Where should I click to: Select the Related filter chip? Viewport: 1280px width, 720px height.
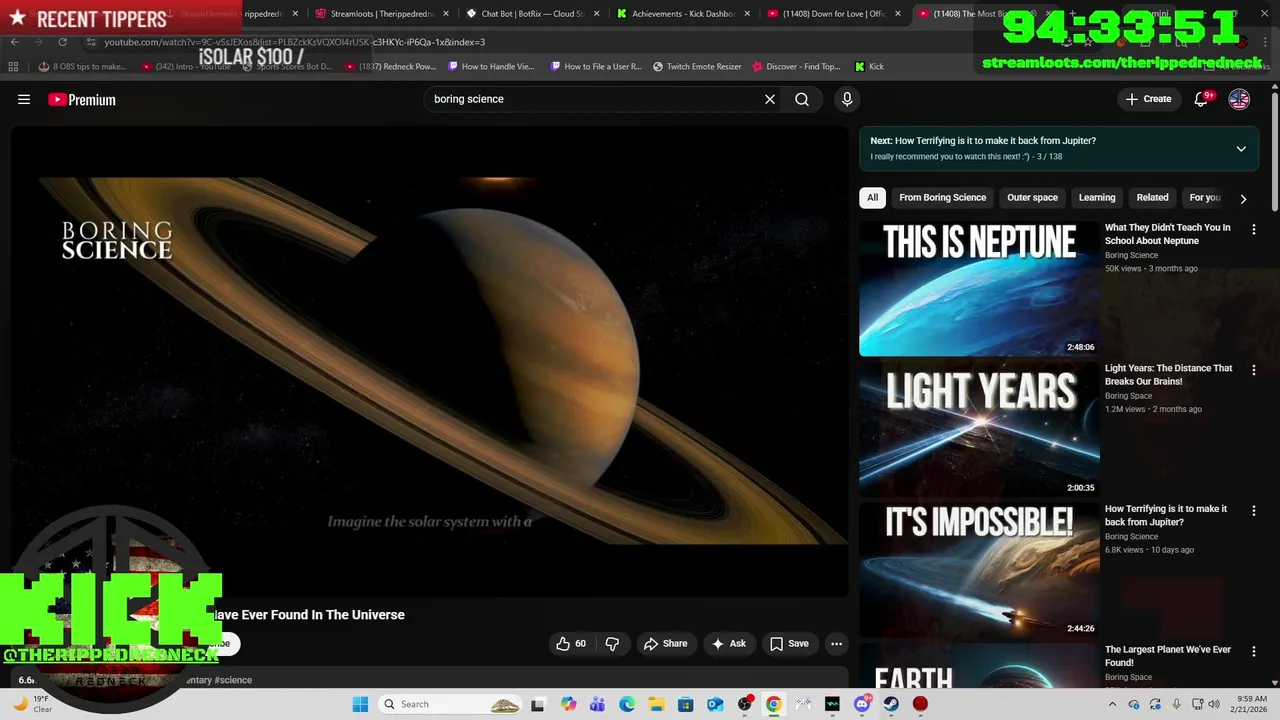(1152, 197)
